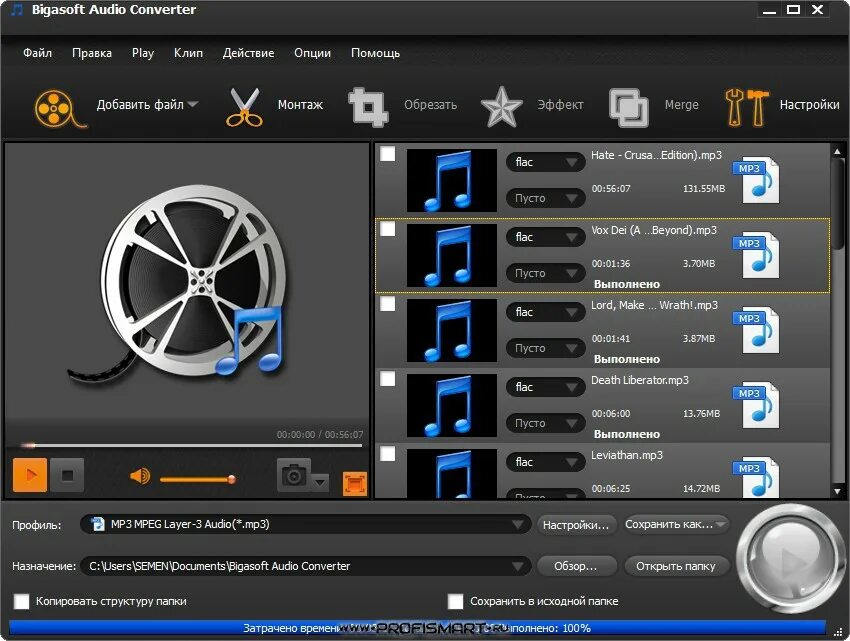
Task: Click MP3 file icon for Death Liberator track
Action: 756,405
